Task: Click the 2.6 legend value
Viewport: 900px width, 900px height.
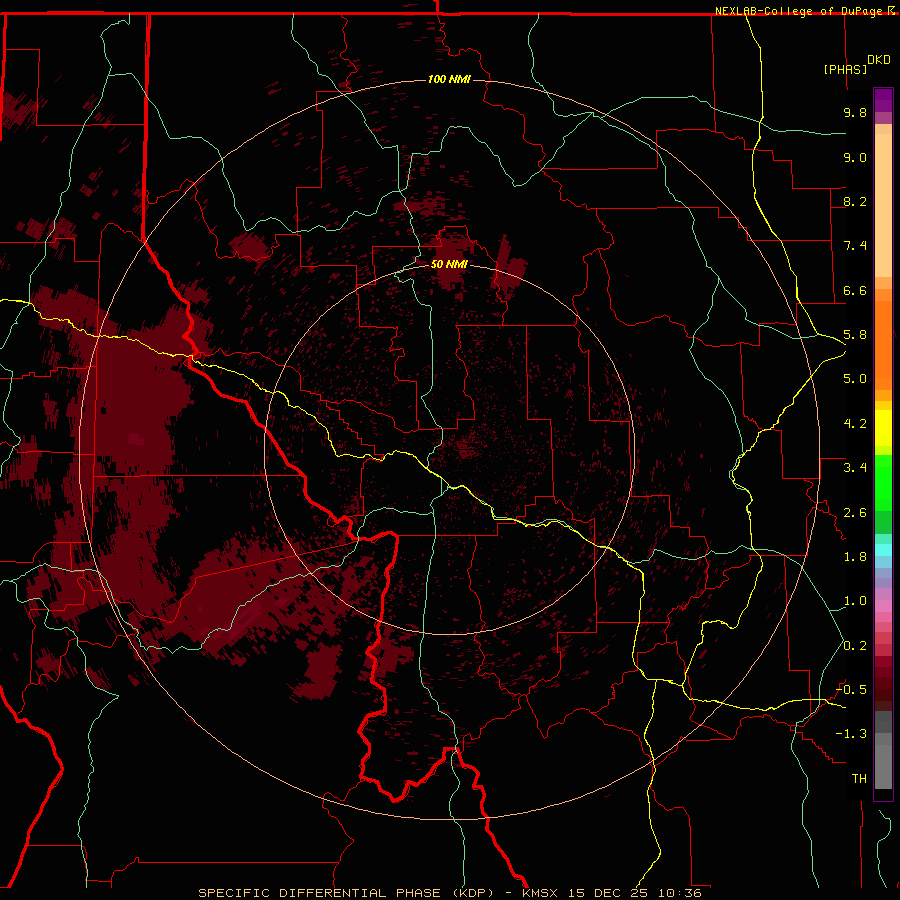Action: (855, 513)
